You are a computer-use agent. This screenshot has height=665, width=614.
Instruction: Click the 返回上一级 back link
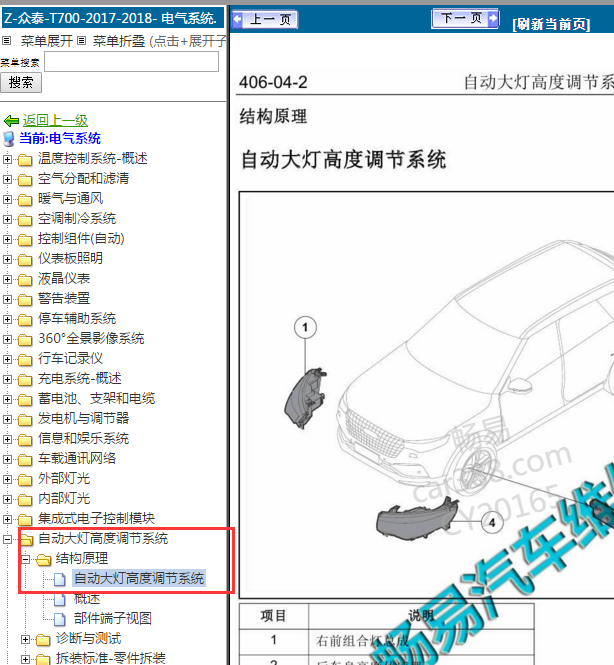coord(55,120)
